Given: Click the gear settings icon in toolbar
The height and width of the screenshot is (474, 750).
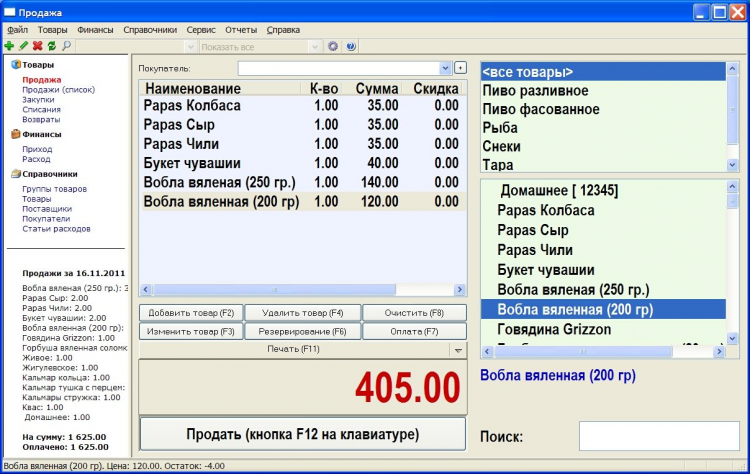Looking at the screenshot, I should 333,46.
